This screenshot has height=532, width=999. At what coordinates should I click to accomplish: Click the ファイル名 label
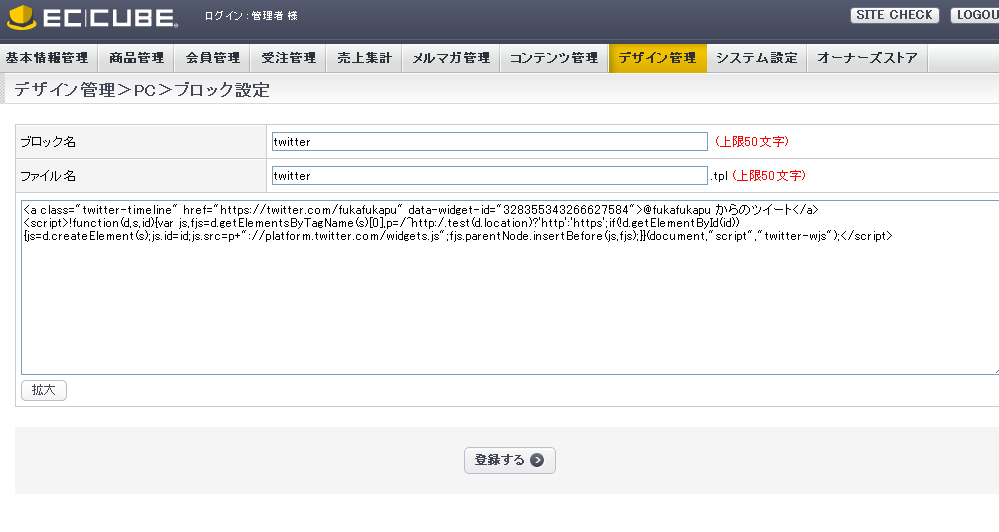[48, 176]
